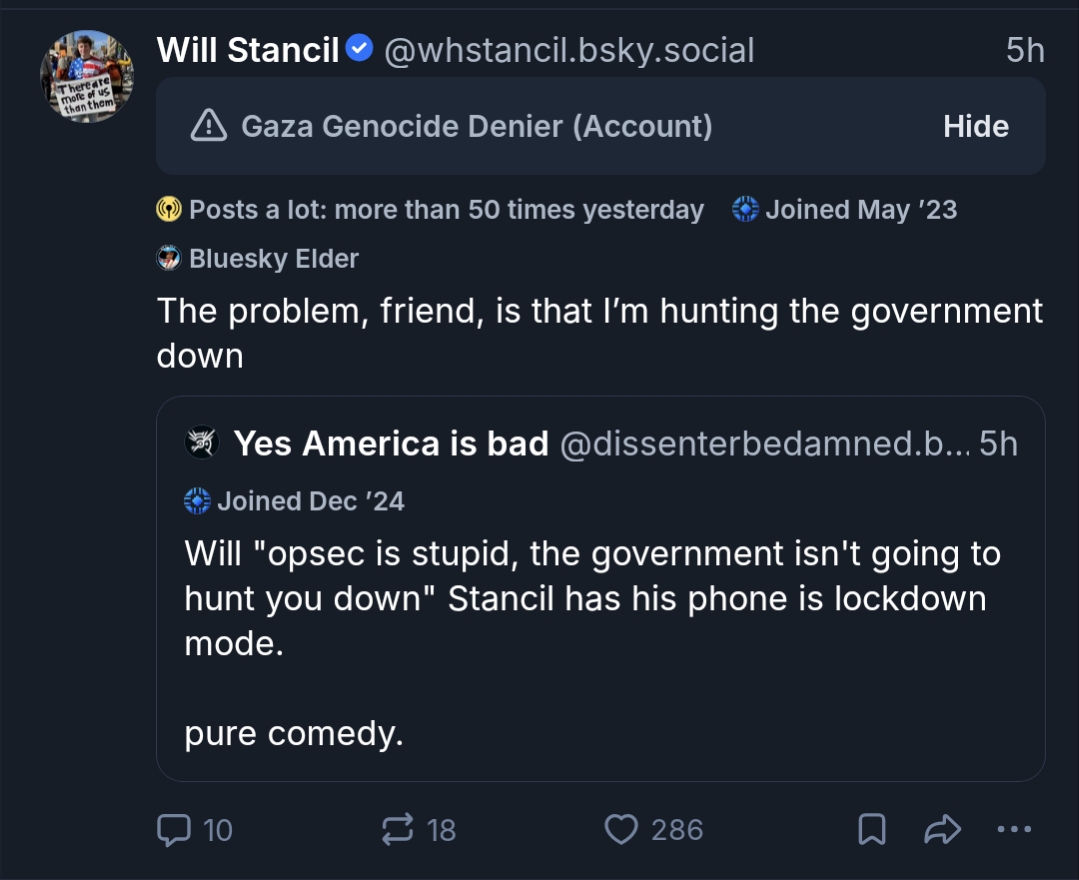
Task: Share the post via arrow icon
Action: click(x=943, y=829)
